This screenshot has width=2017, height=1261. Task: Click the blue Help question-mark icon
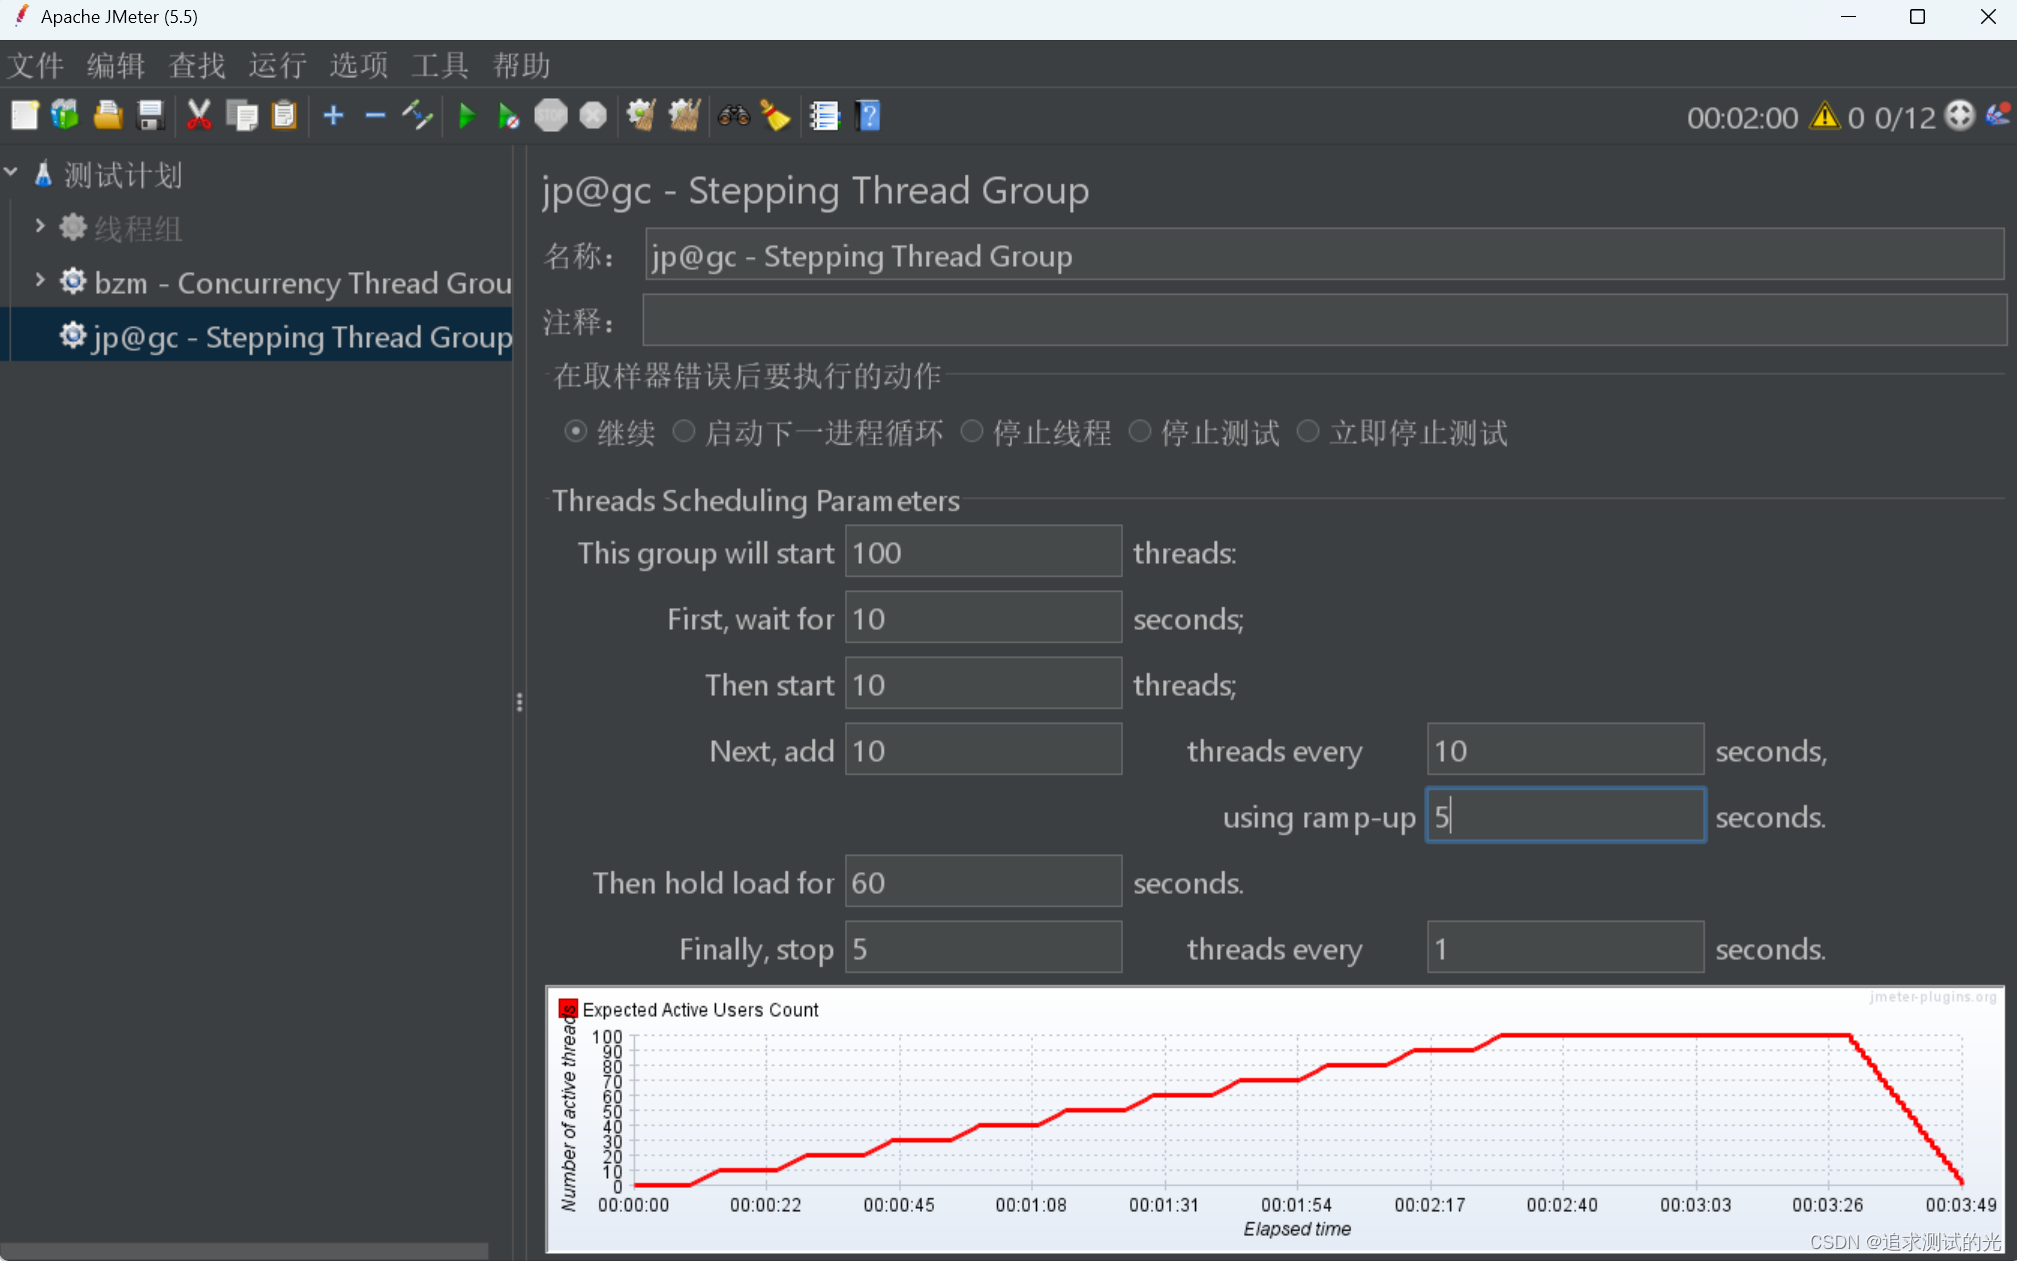click(x=868, y=116)
